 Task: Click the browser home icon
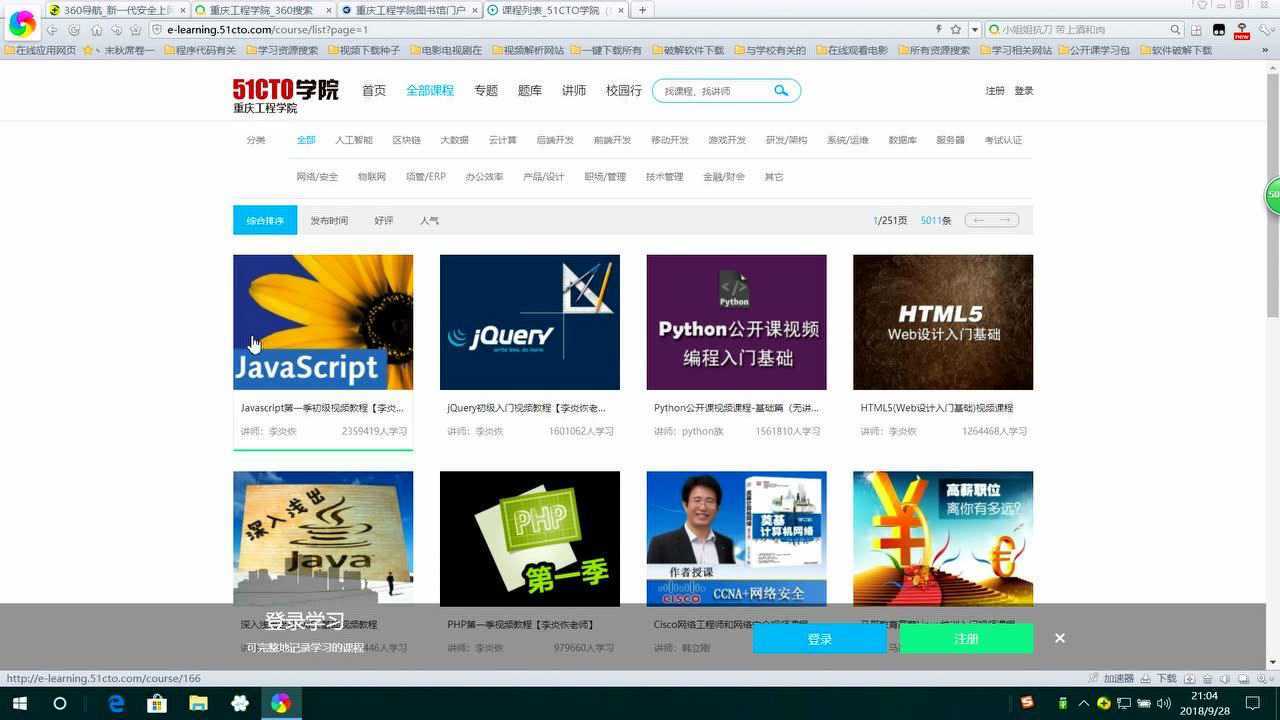point(96,30)
